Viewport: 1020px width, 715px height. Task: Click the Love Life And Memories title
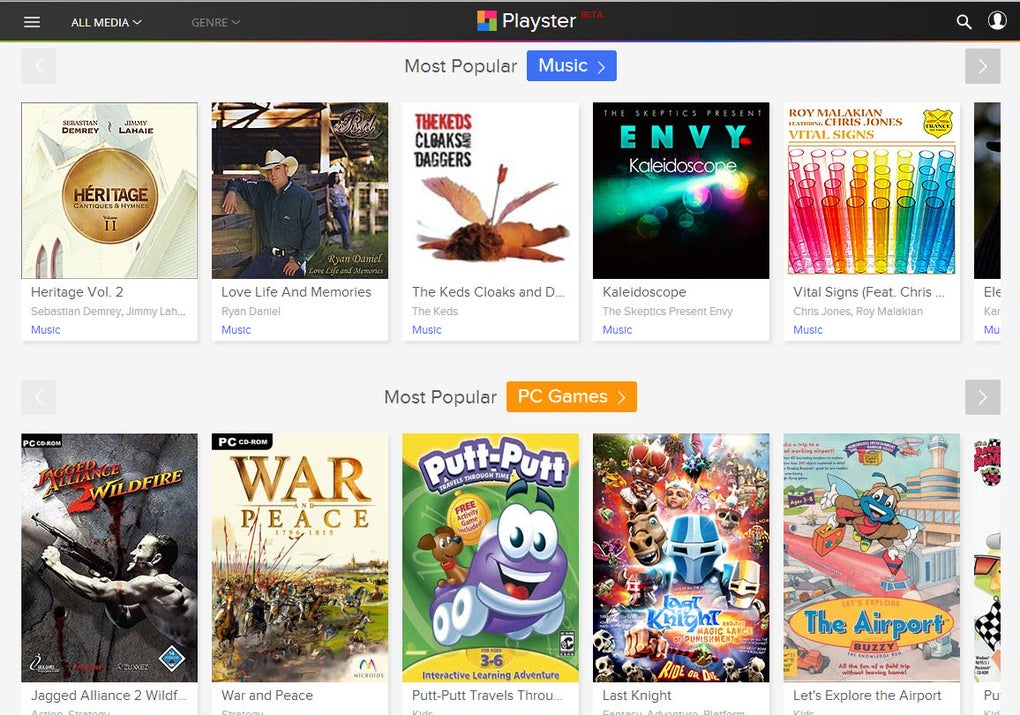click(x=296, y=292)
